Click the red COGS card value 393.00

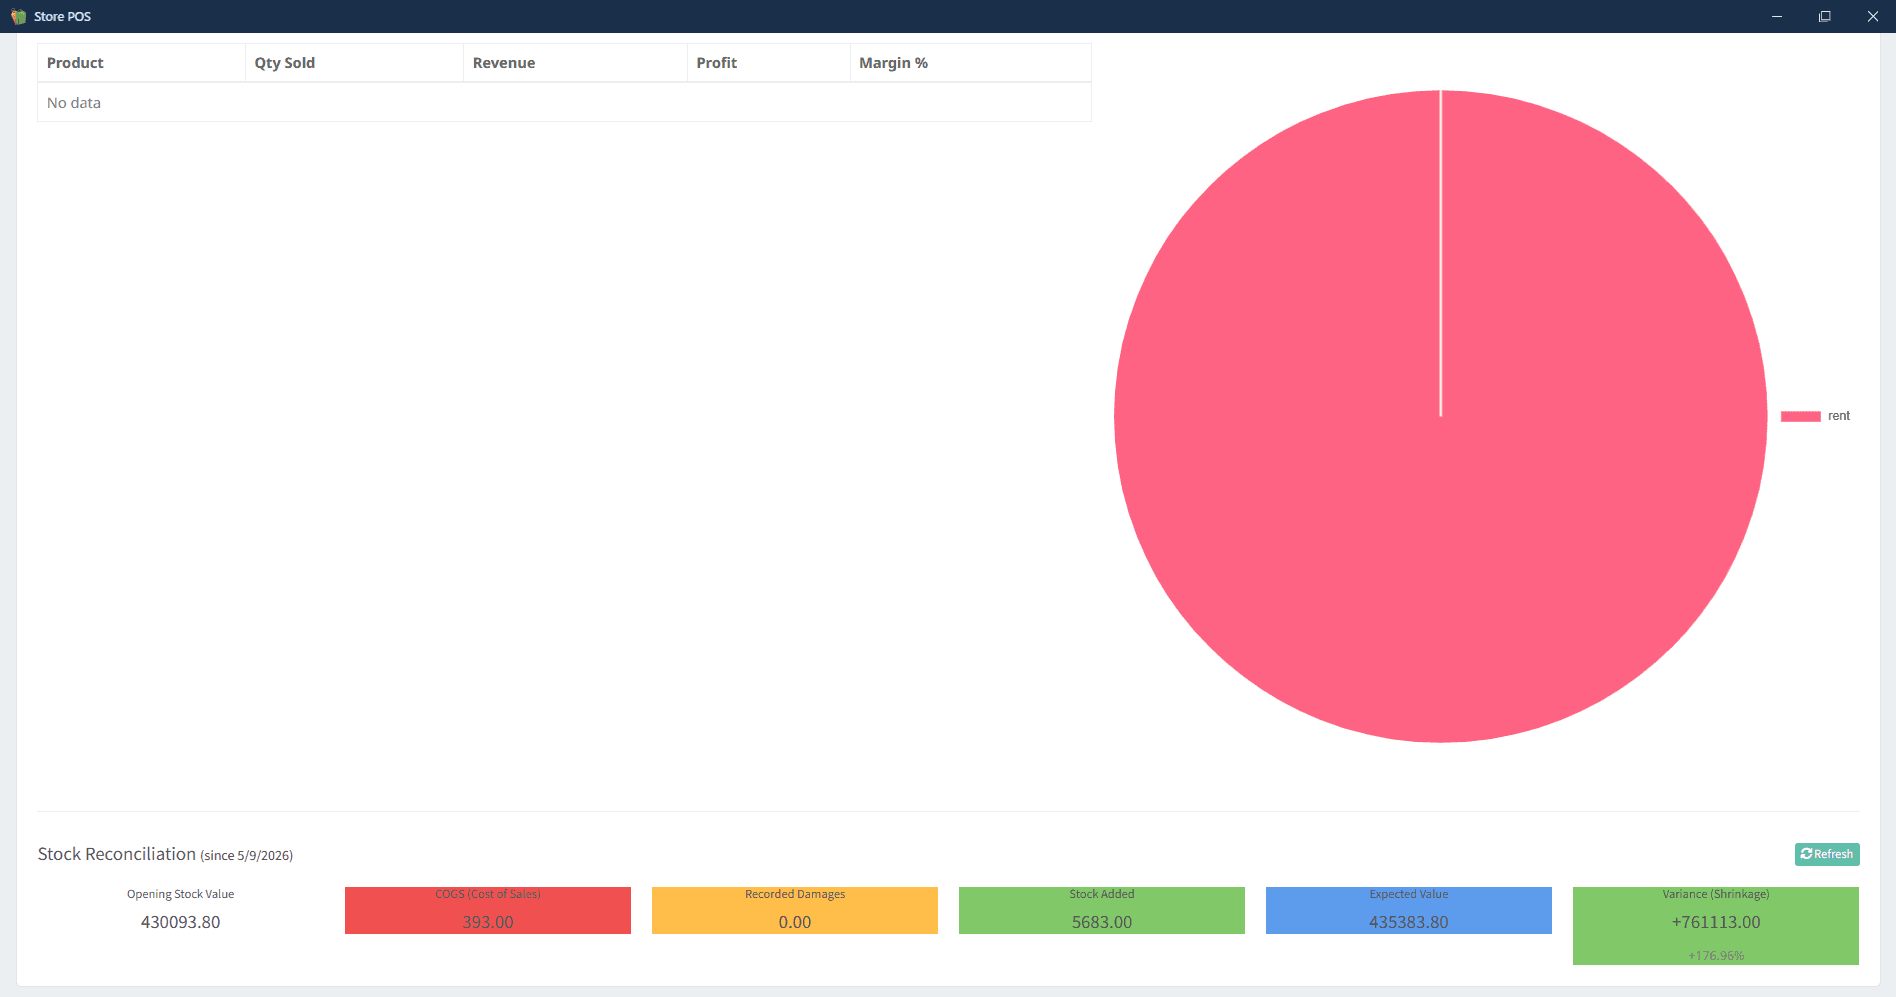click(488, 922)
